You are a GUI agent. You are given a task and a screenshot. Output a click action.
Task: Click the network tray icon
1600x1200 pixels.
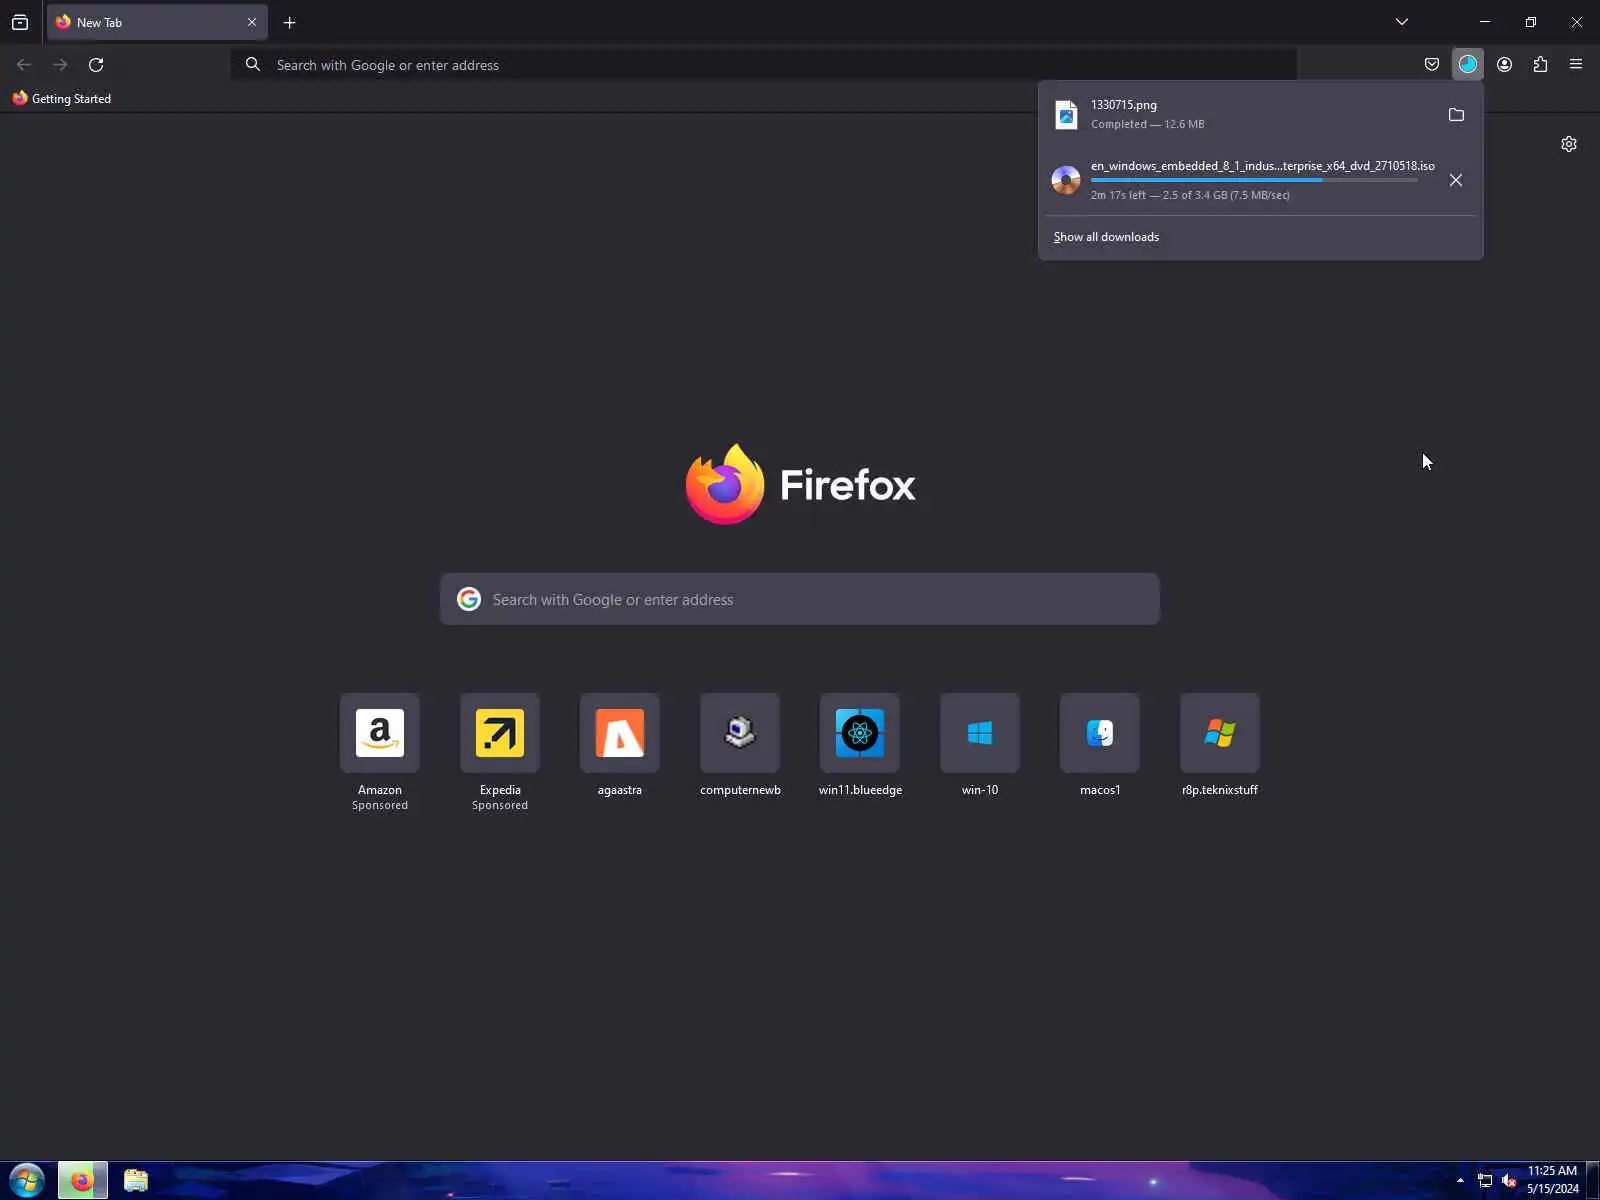point(1485,1181)
